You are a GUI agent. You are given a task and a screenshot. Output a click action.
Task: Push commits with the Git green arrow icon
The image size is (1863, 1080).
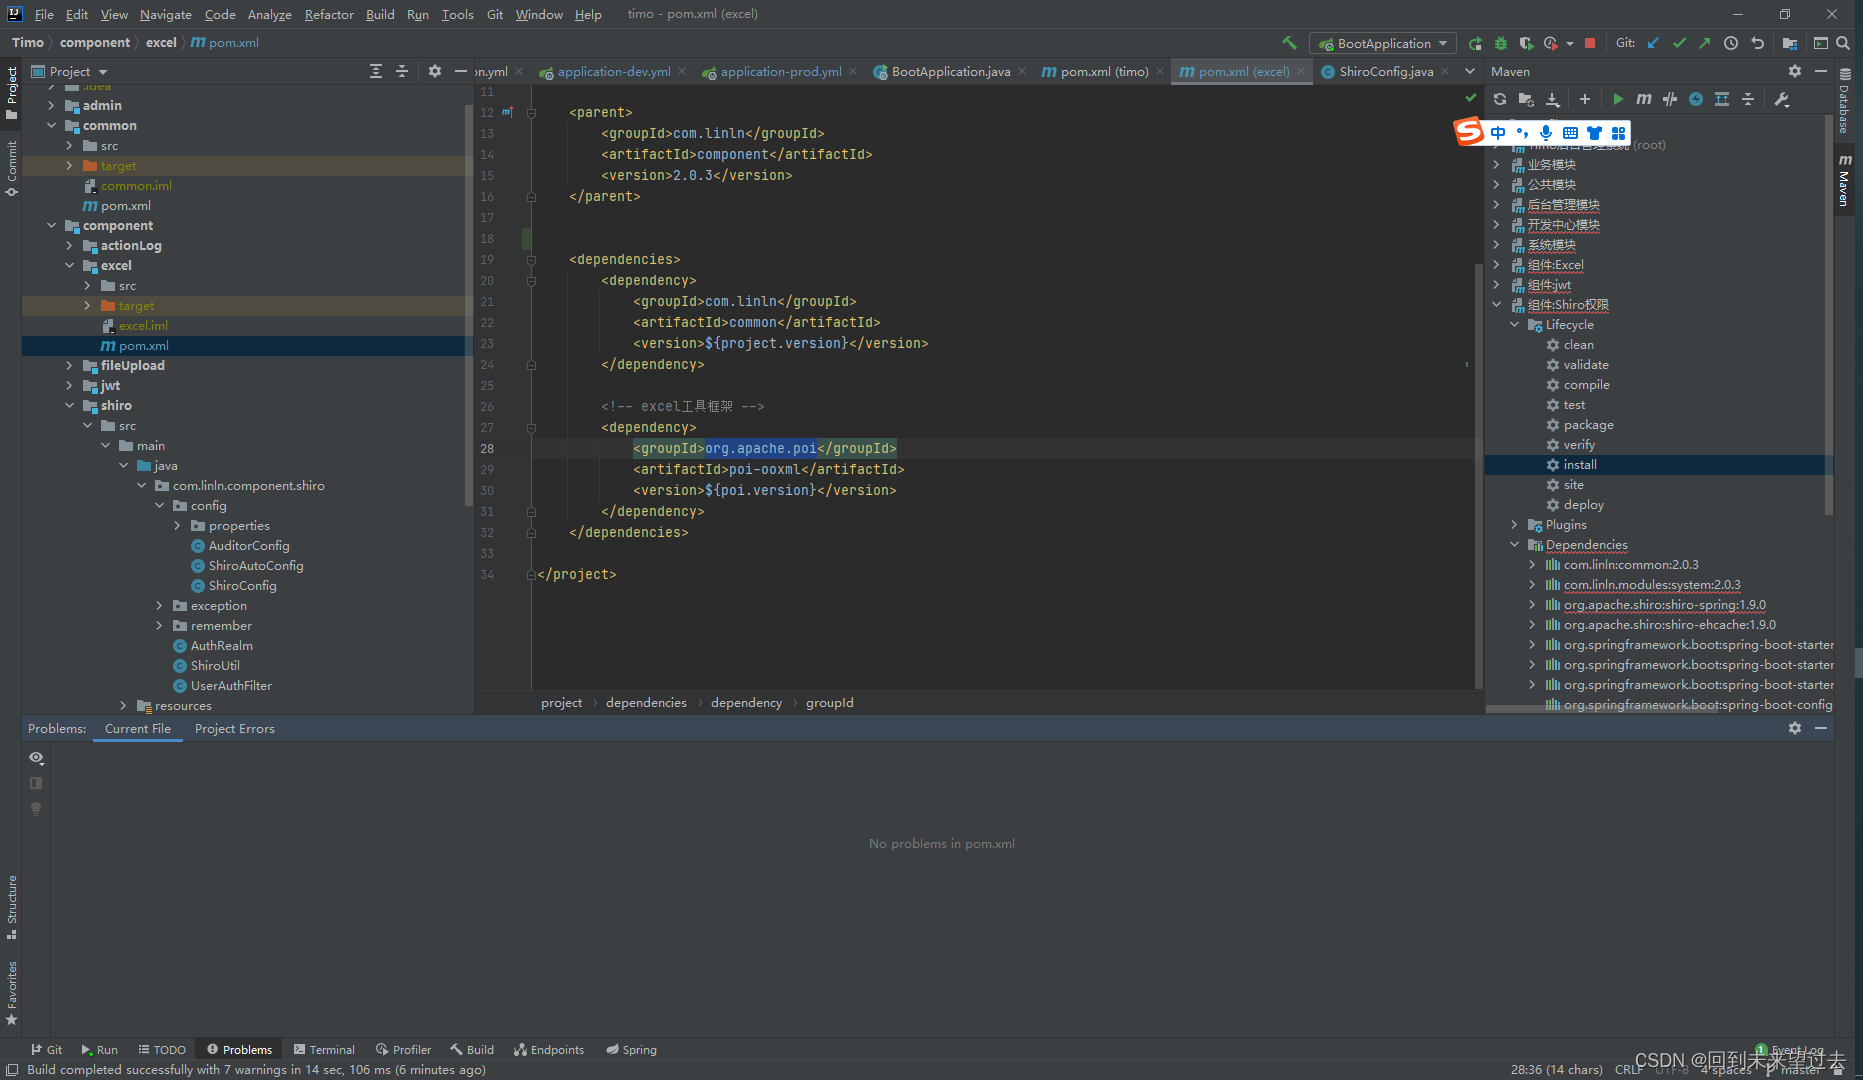tap(1704, 43)
